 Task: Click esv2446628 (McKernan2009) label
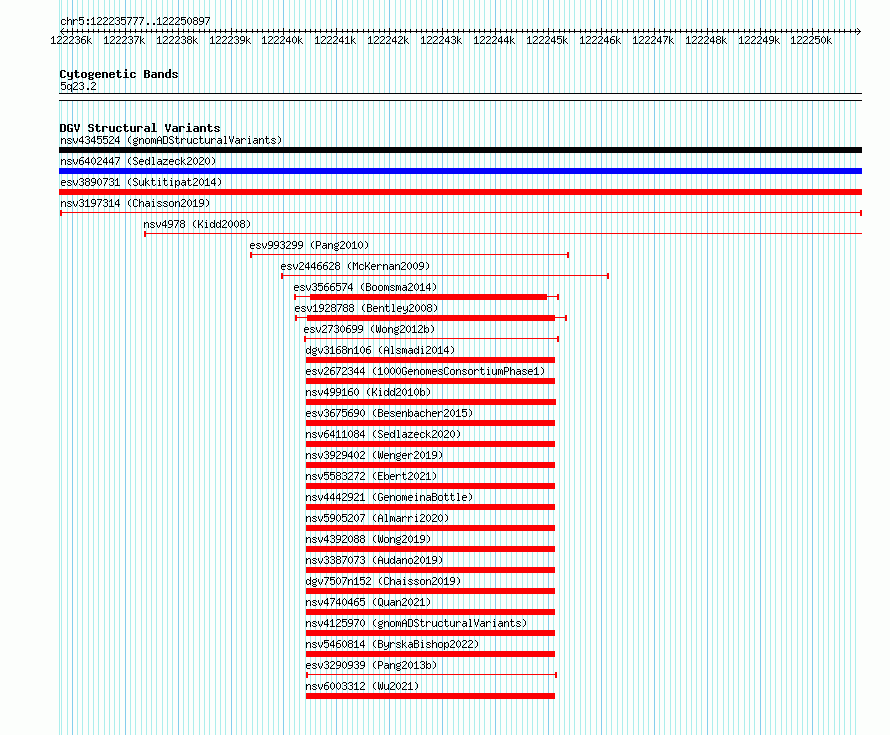[x=355, y=266]
